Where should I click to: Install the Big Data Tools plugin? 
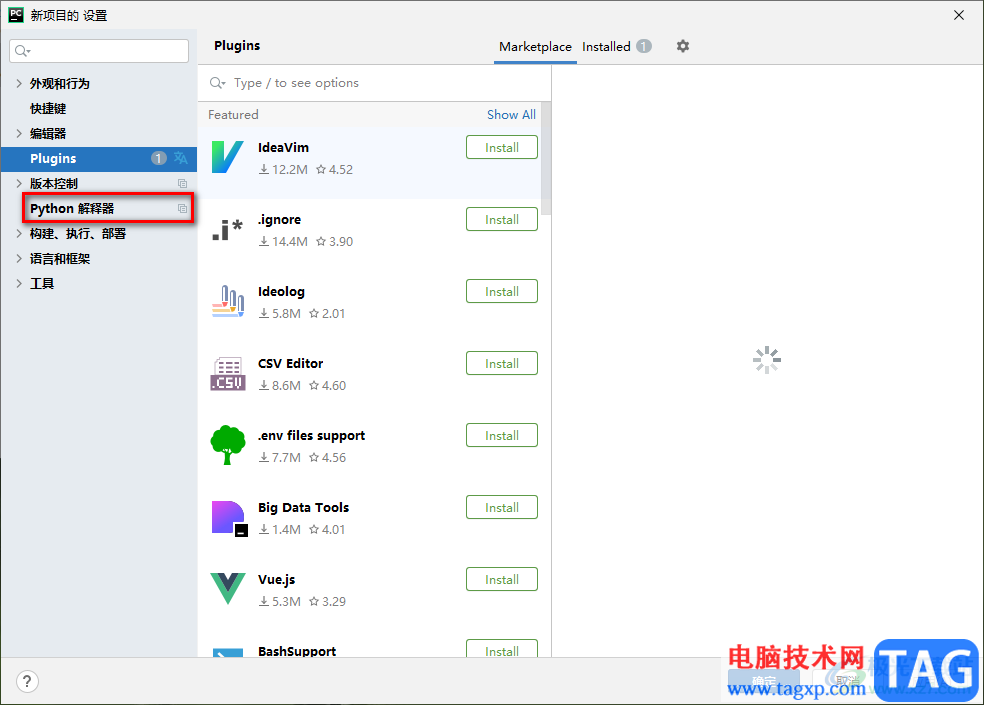(x=501, y=507)
